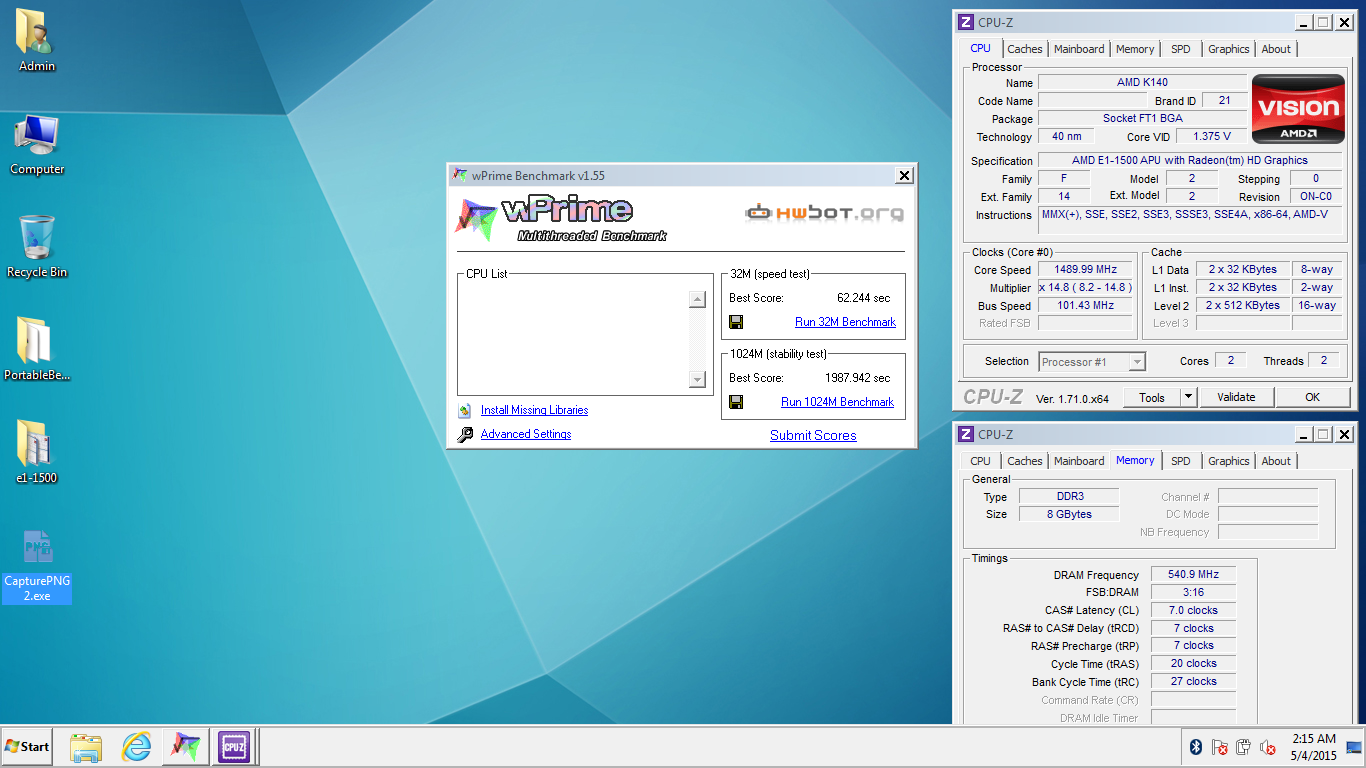Click the top CPU-Z window title icon

[966, 22]
